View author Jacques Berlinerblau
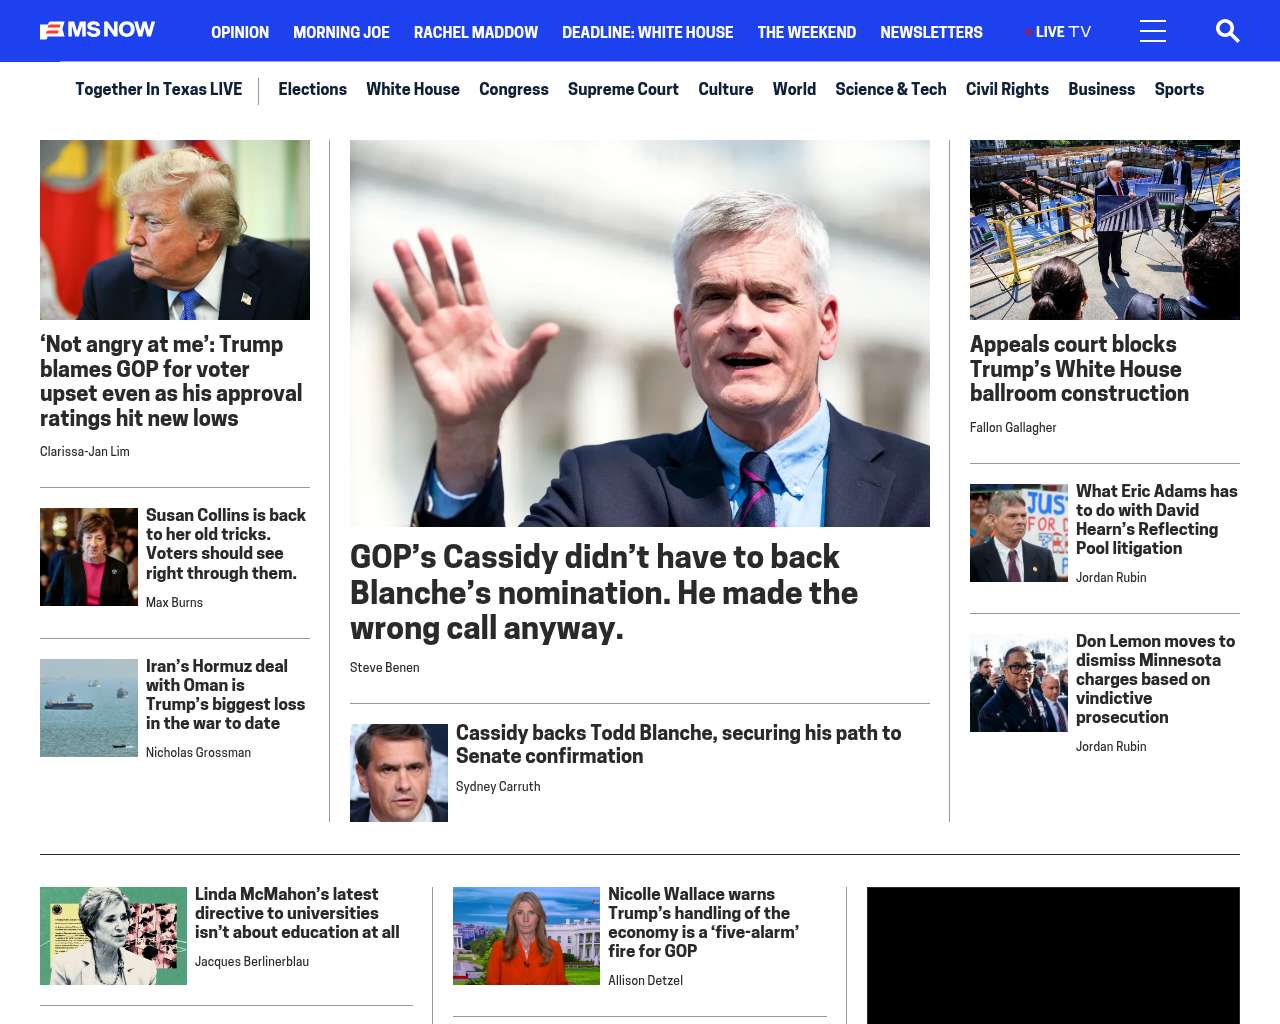The image size is (1280, 1024). [252, 962]
